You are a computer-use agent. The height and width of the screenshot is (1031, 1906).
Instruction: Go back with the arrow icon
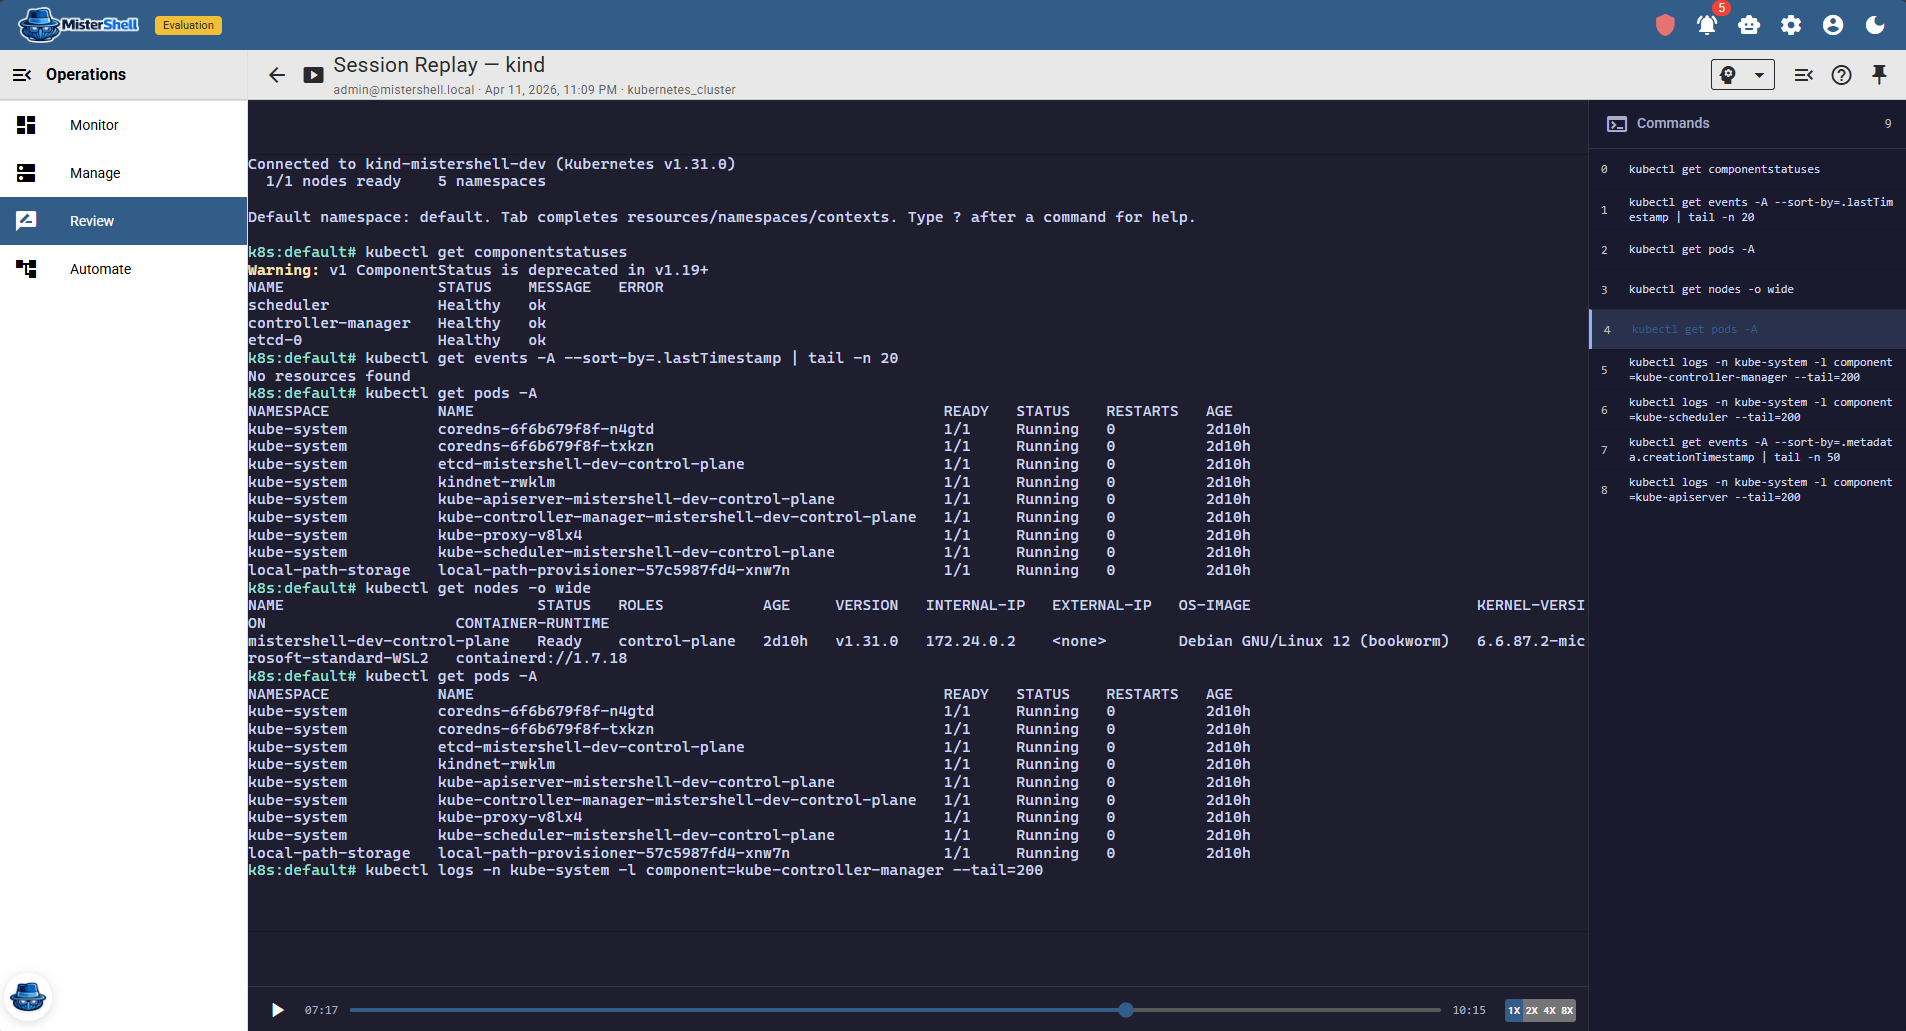point(277,75)
